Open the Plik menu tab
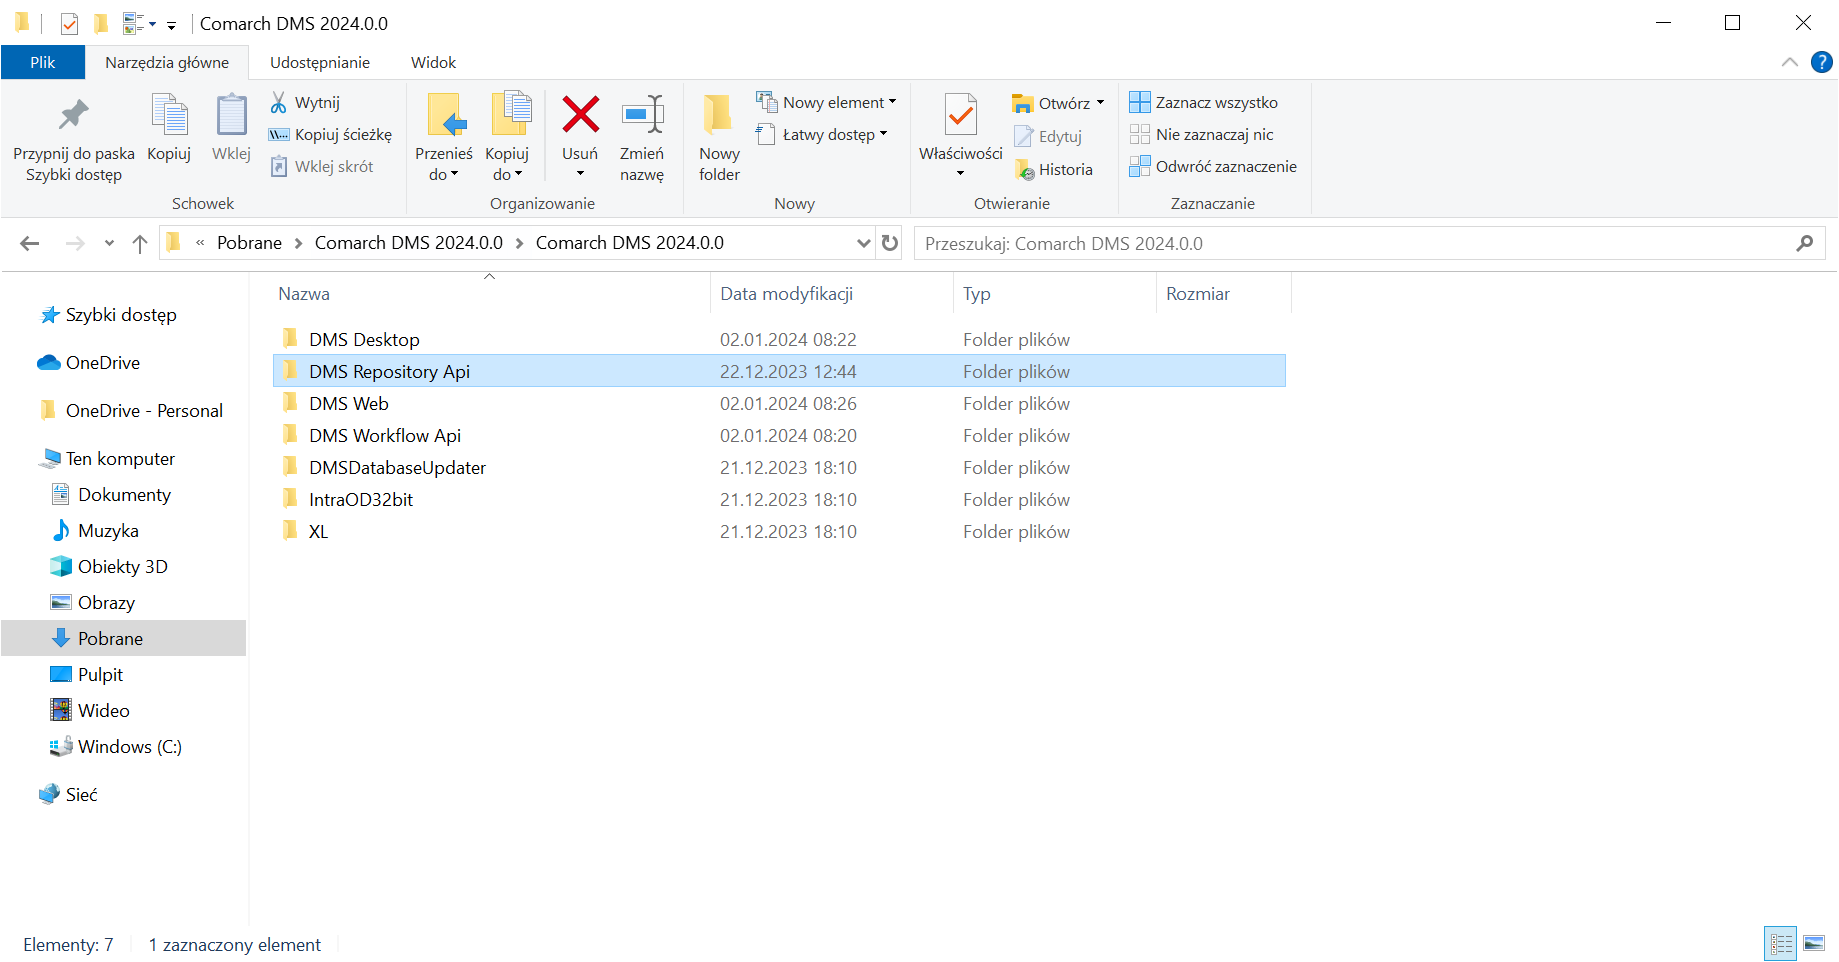 point(43,62)
